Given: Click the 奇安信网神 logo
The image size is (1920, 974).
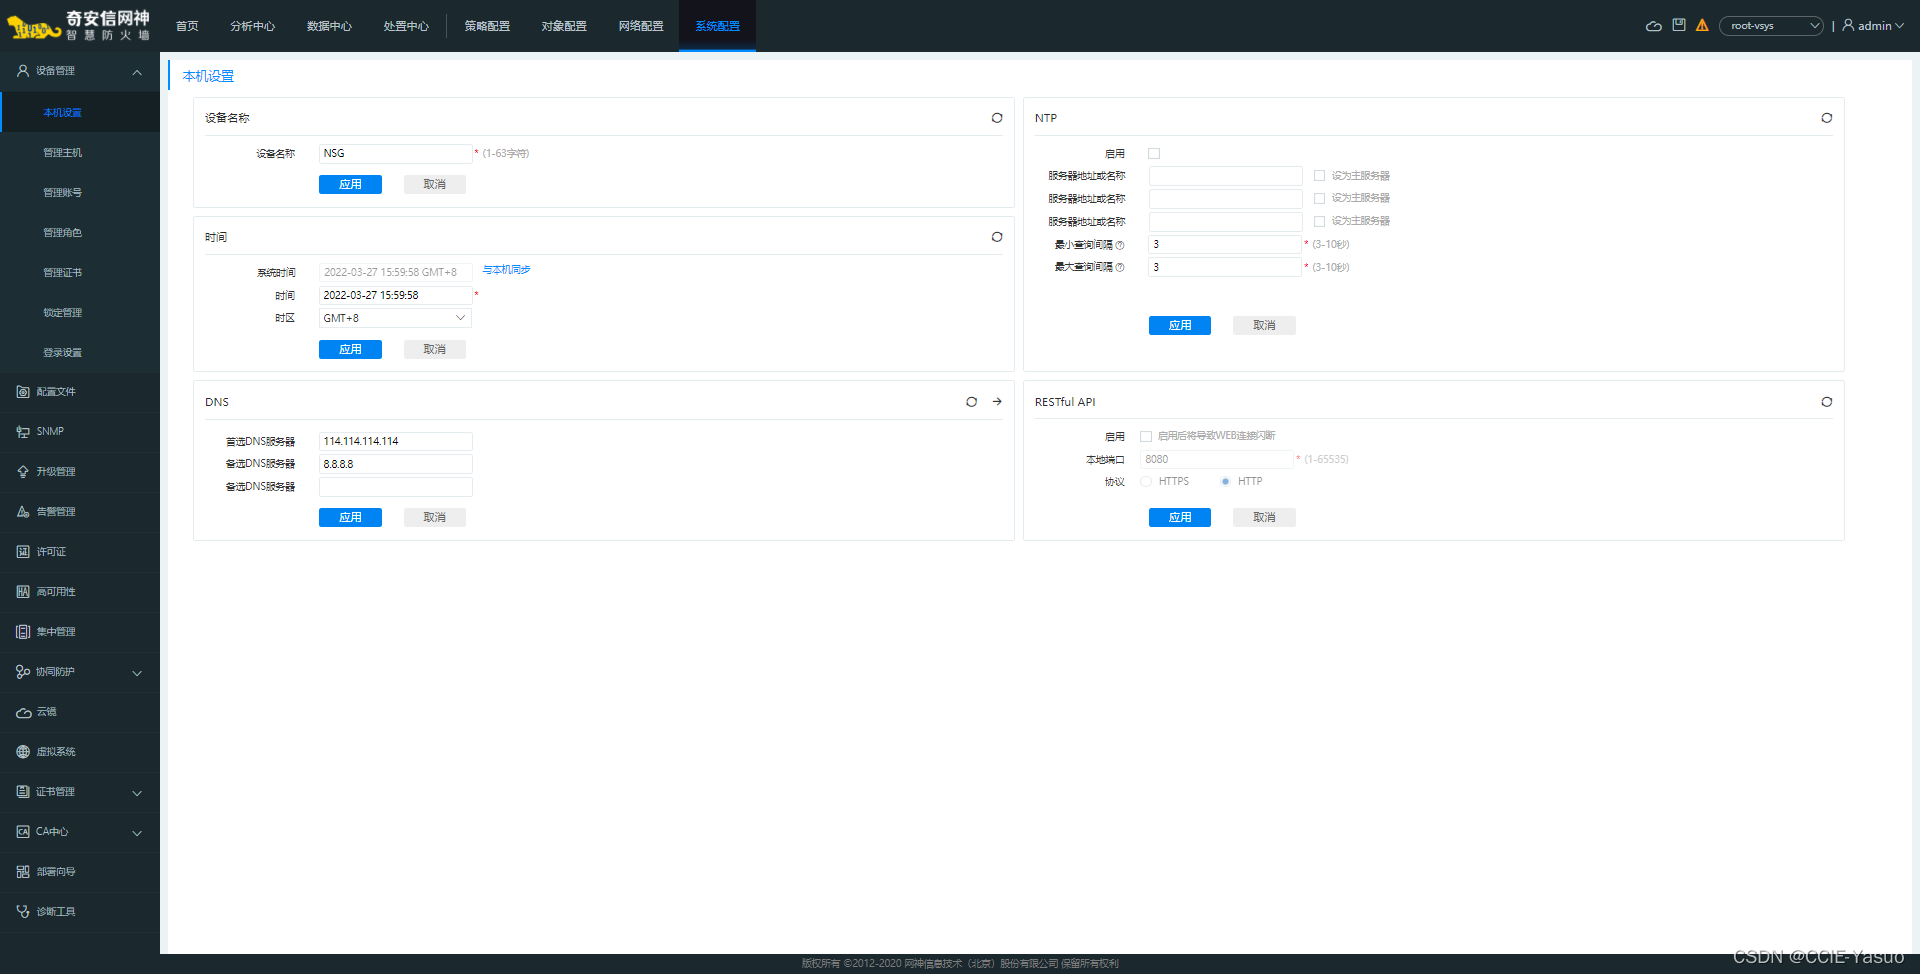Looking at the screenshot, I should click(79, 25).
